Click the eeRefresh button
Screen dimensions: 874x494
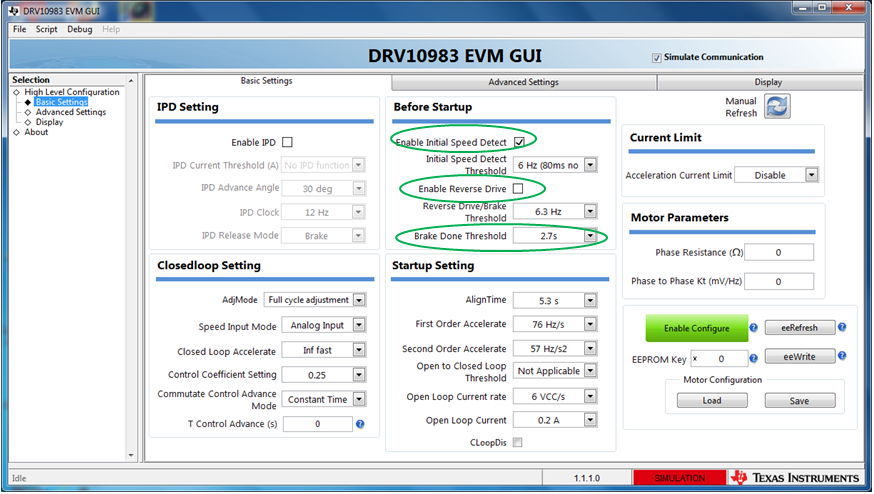(x=800, y=328)
